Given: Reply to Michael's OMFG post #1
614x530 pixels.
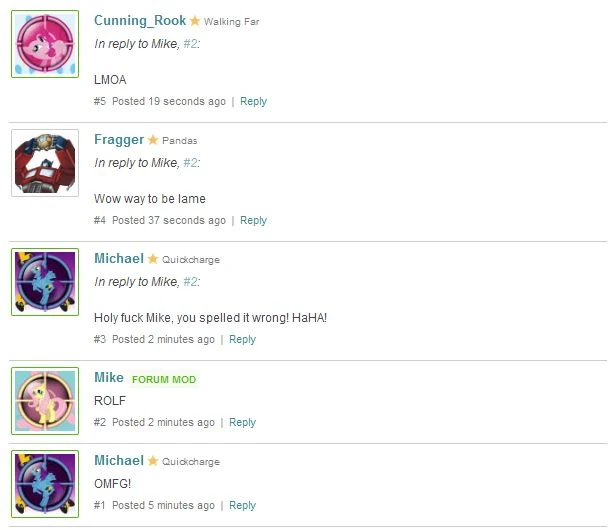Looking at the screenshot, I should (x=242, y=505).
